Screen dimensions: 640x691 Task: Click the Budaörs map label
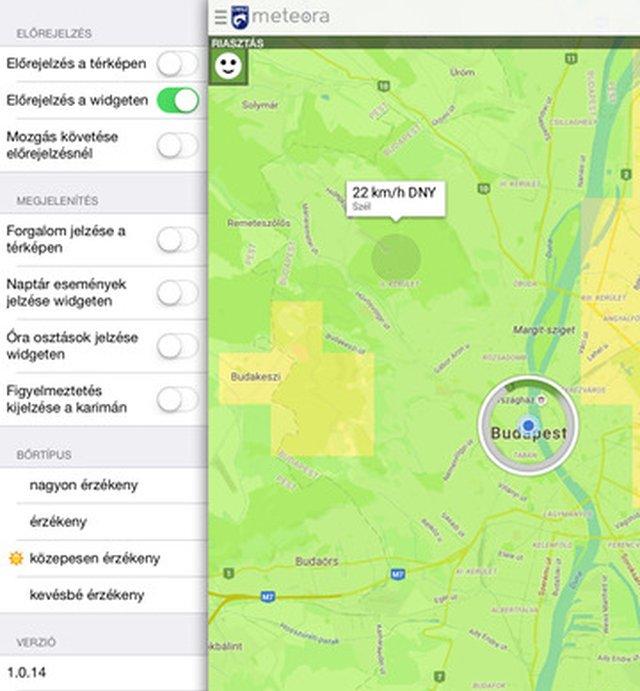316,561
